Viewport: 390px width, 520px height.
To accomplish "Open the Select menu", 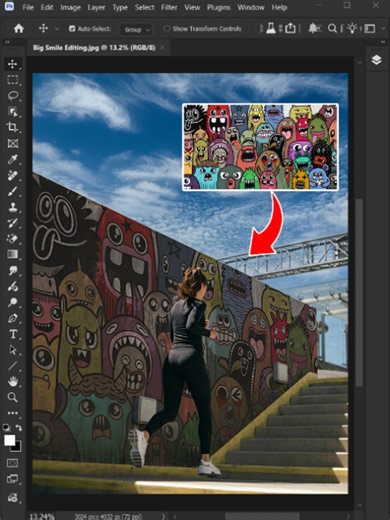I will pos(144,7).
